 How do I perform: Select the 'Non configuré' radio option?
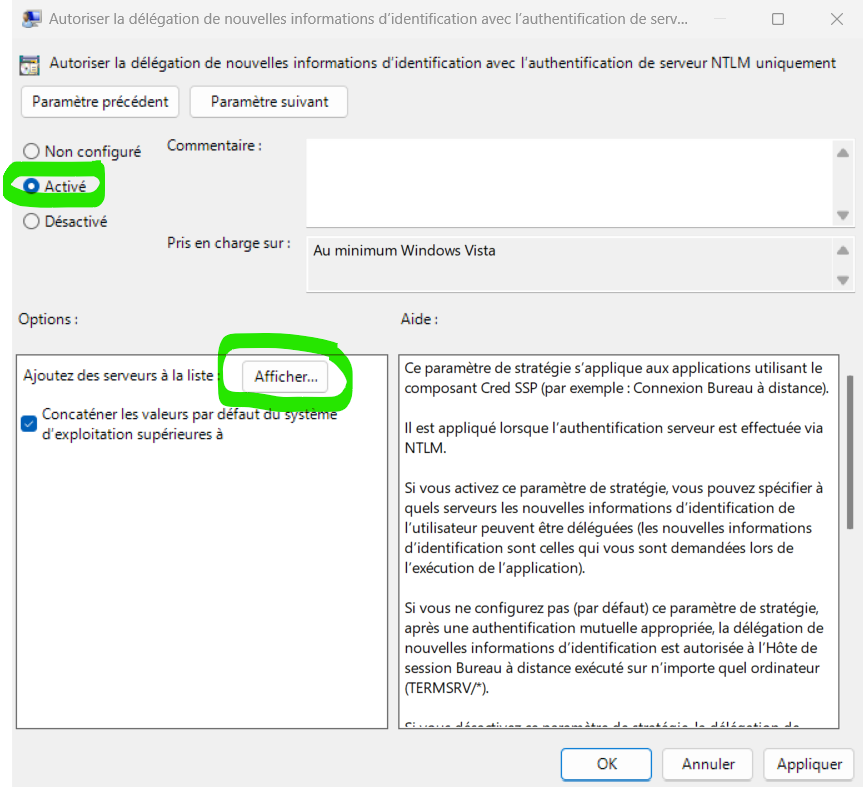(x=32, y=152)
